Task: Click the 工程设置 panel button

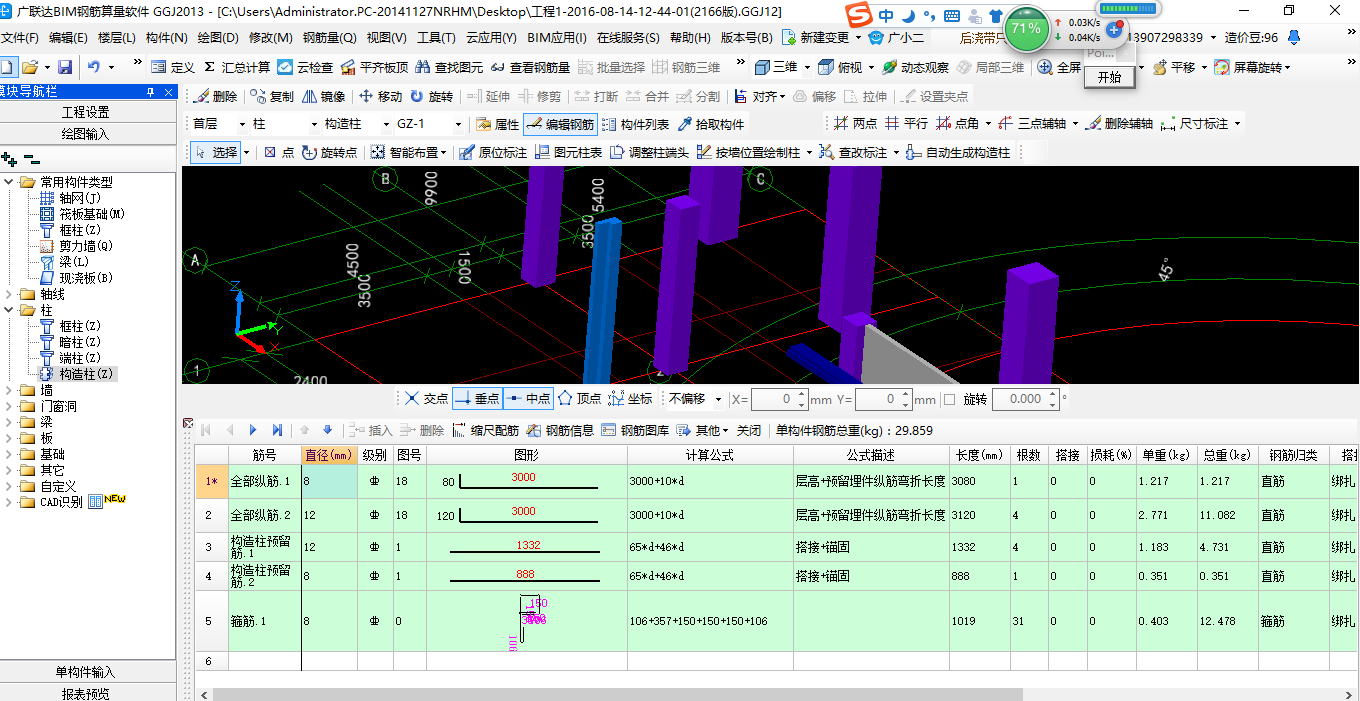Action: click(88, 112)
